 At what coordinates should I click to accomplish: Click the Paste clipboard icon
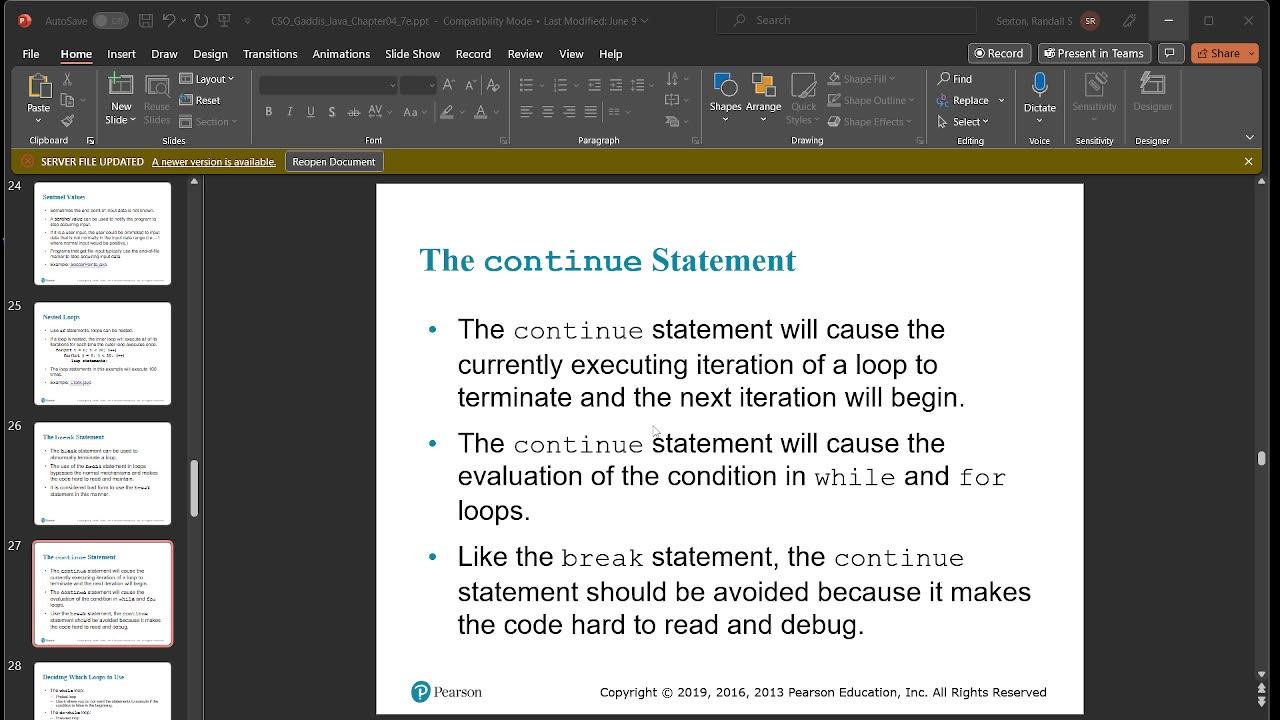tap(38, 88)
